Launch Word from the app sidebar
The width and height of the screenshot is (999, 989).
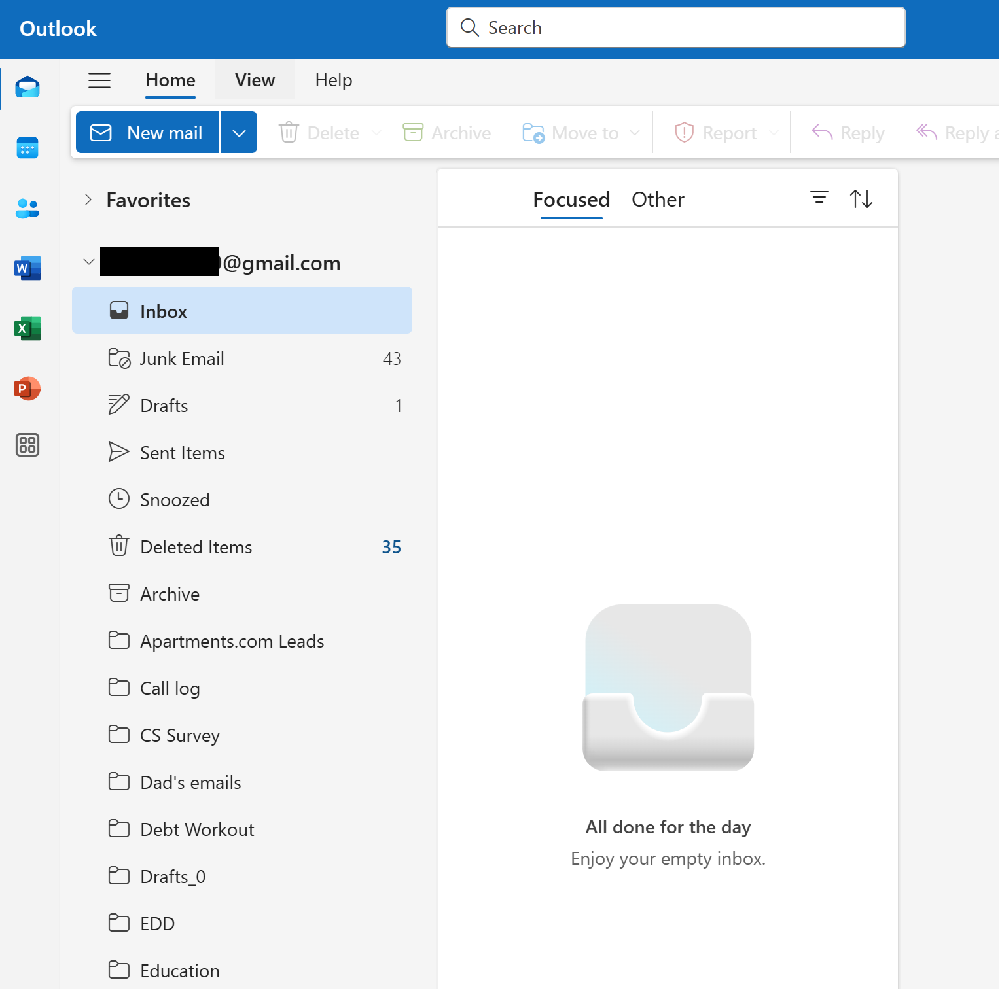tap(27, 268)
